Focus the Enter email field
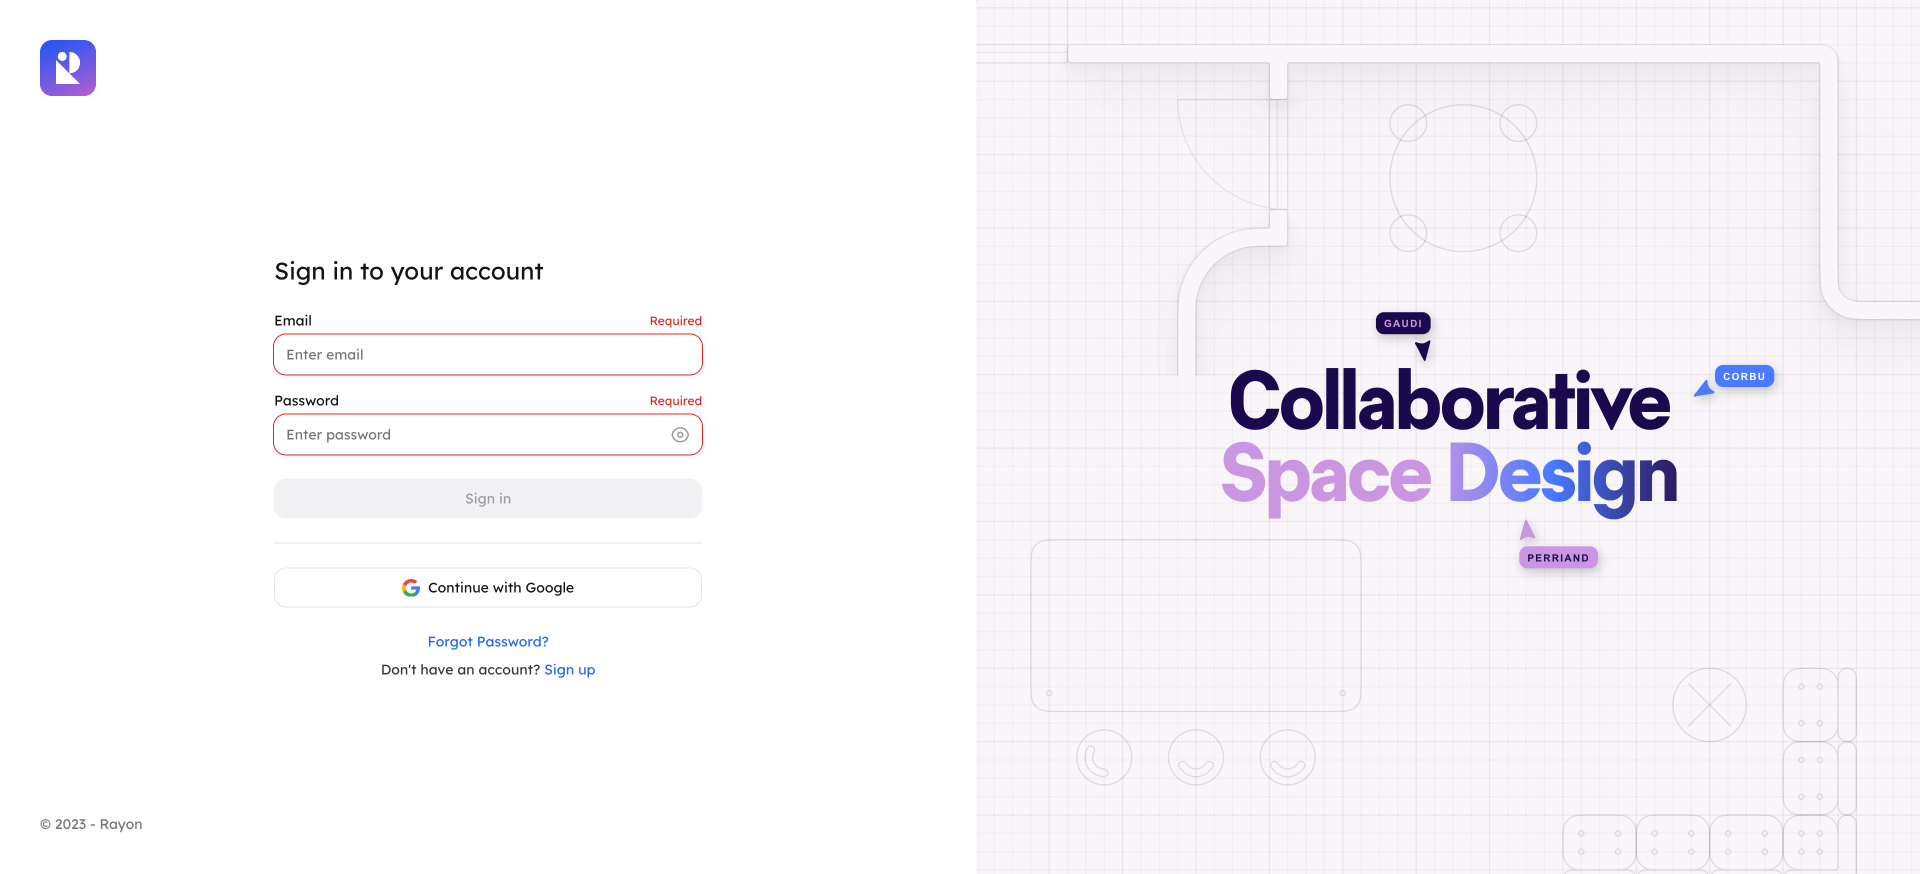This screenshot has width=1920, height=874. click(488, 355)
